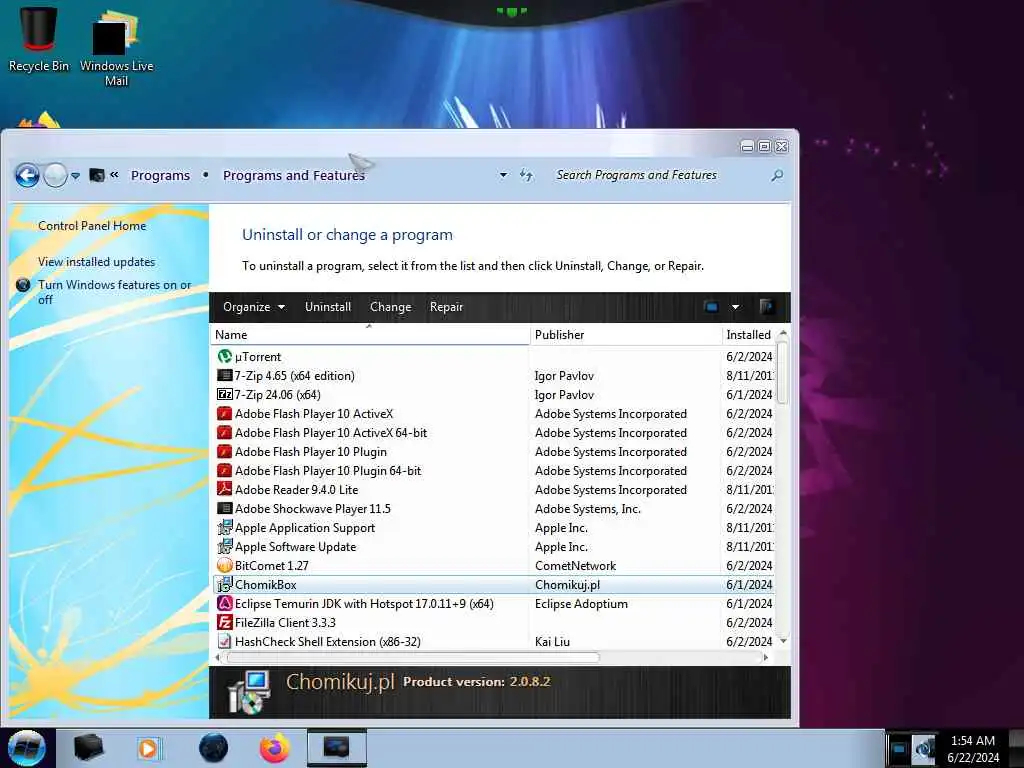Screen dimensions: 1024x768
Task: Select Adobe Shockwave Player 11.5 icon
Action: 225,508
